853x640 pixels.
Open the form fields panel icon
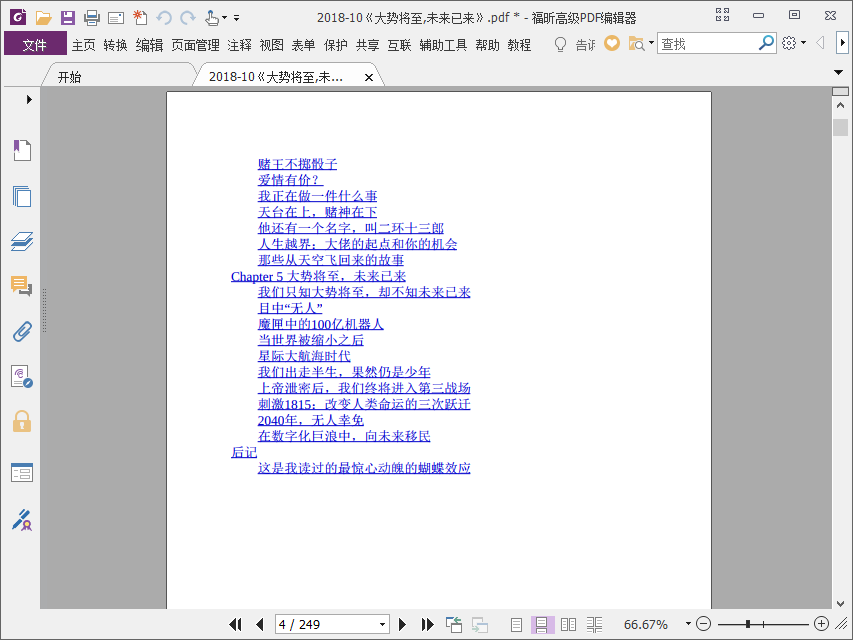point(22,472)
